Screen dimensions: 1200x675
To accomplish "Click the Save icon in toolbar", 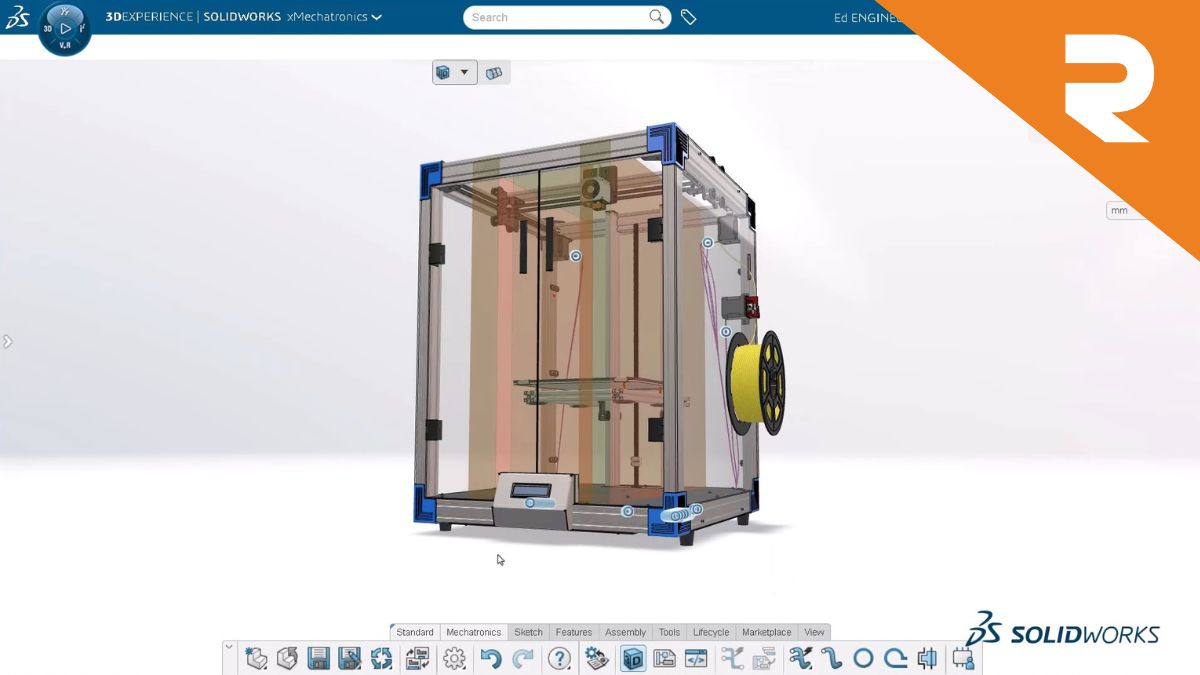I will click(x=318, y=658).
